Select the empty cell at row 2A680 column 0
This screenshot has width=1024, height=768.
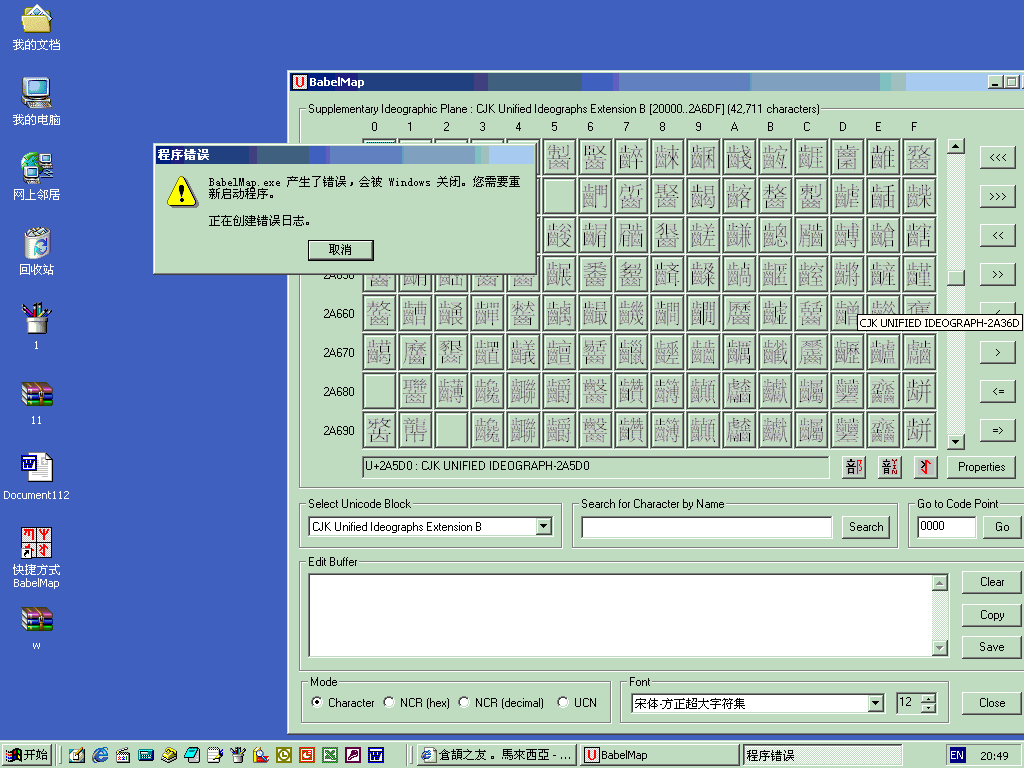tap(379, 392)
